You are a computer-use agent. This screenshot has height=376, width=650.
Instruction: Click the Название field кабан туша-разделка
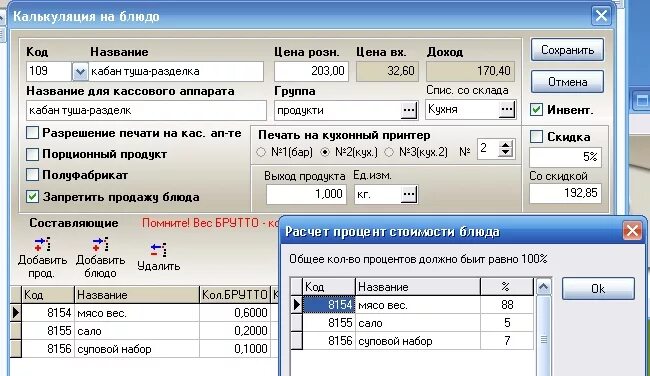(176, 71)
